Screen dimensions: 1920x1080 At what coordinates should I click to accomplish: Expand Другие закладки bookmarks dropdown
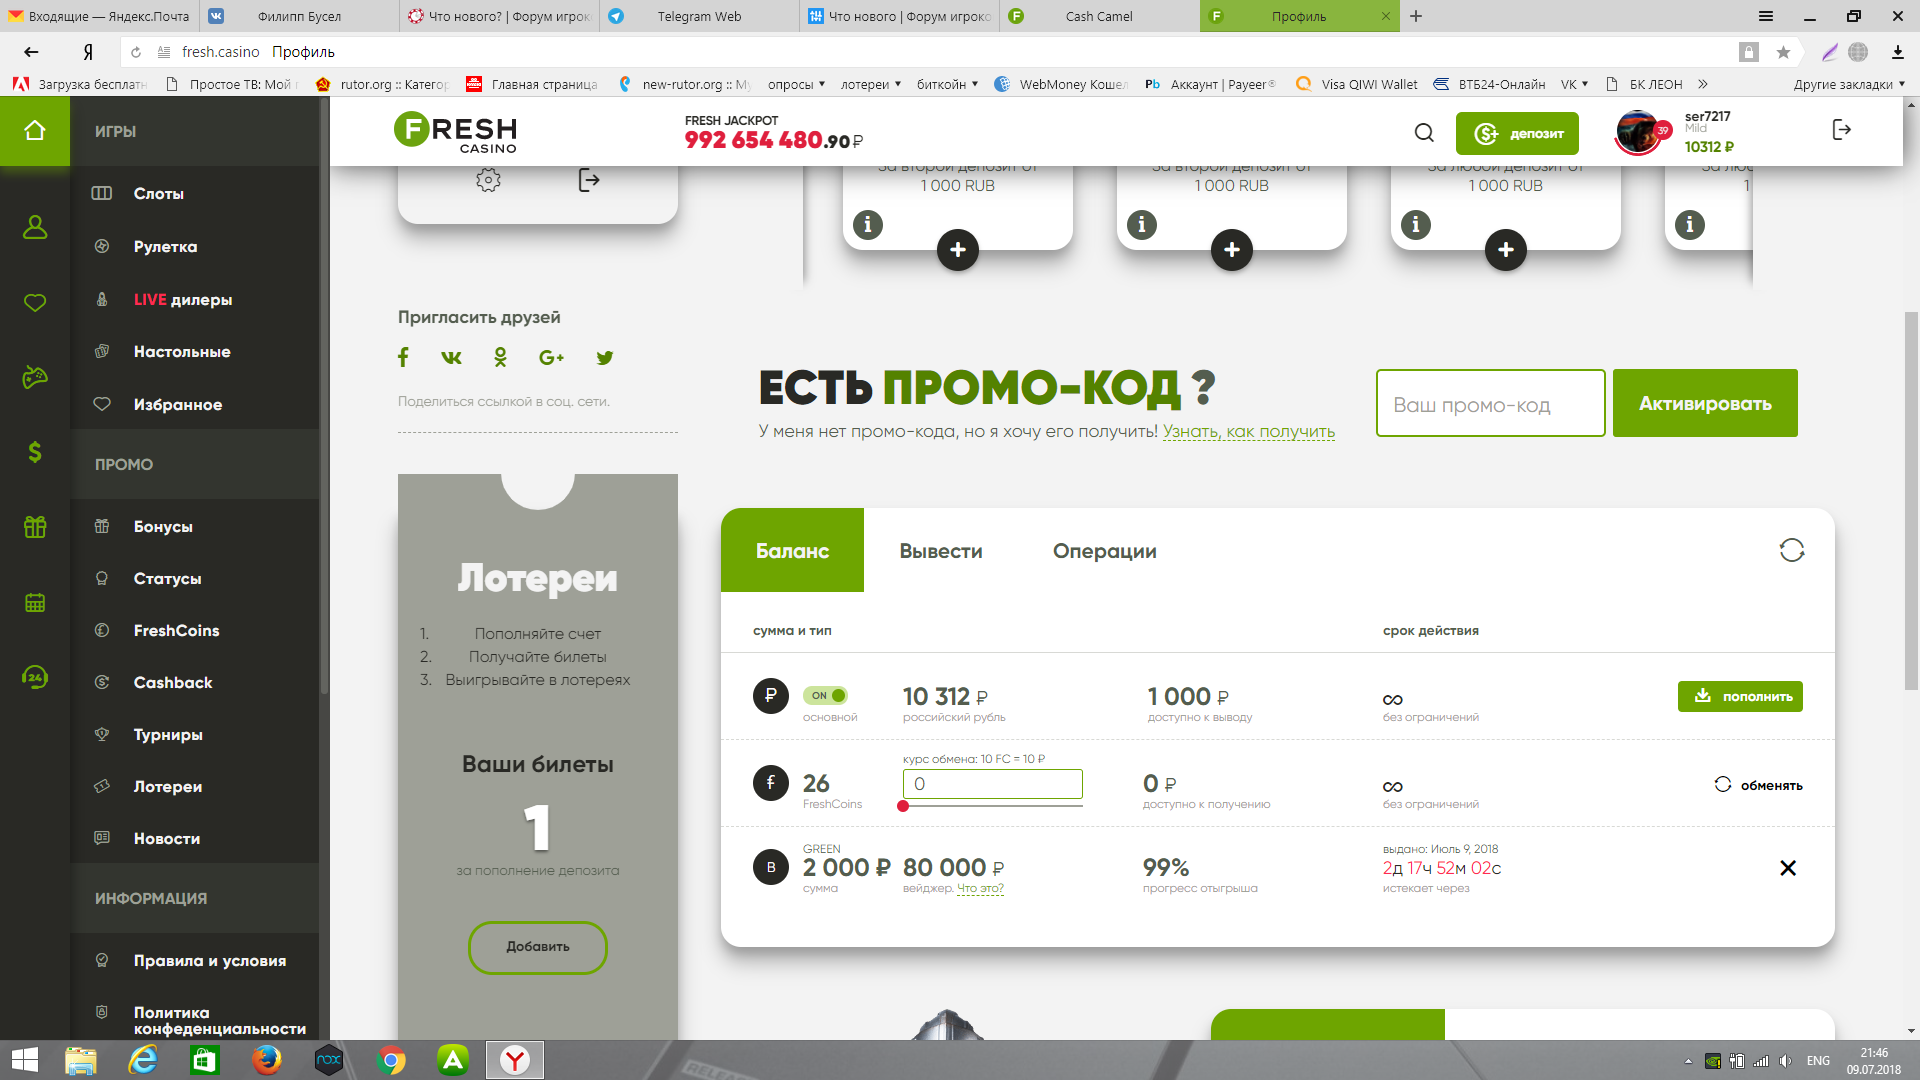tap(1849, 84)
